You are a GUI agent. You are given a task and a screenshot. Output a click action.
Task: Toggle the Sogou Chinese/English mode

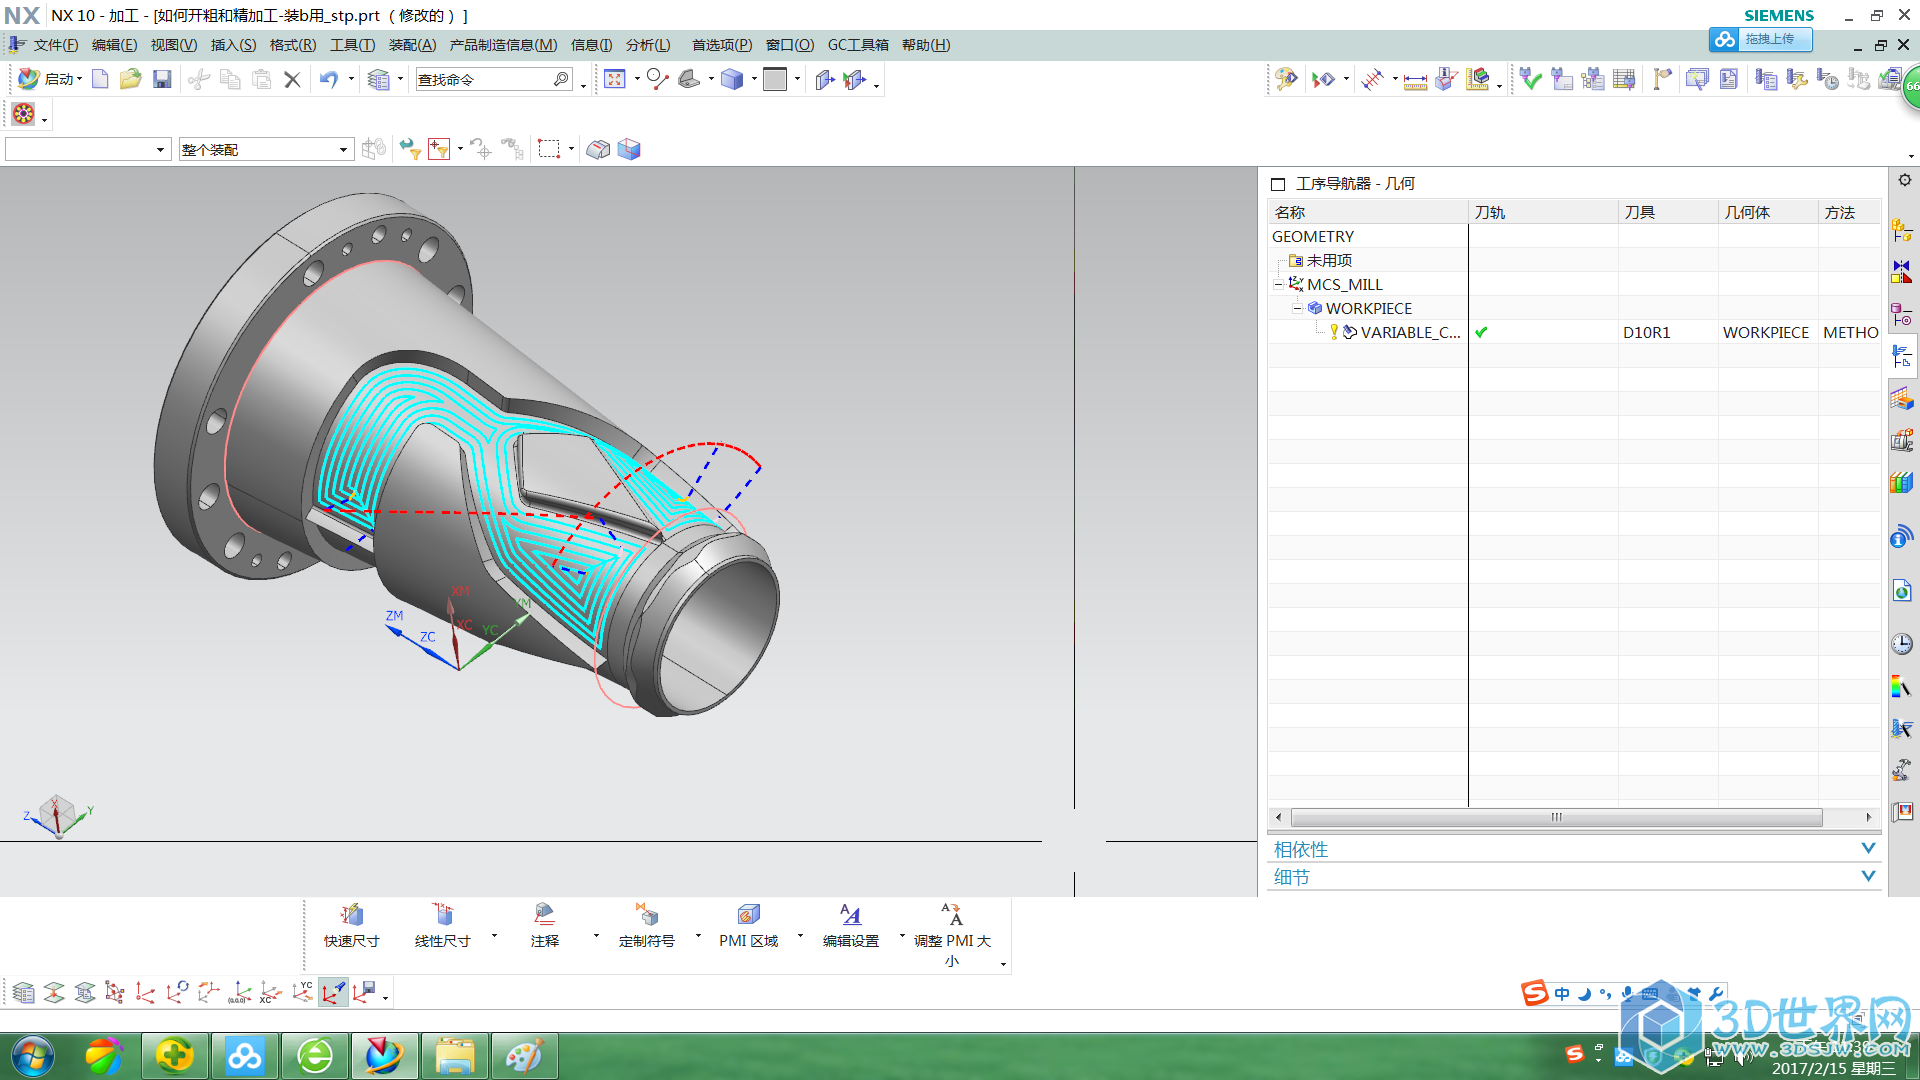[1562, 994]
